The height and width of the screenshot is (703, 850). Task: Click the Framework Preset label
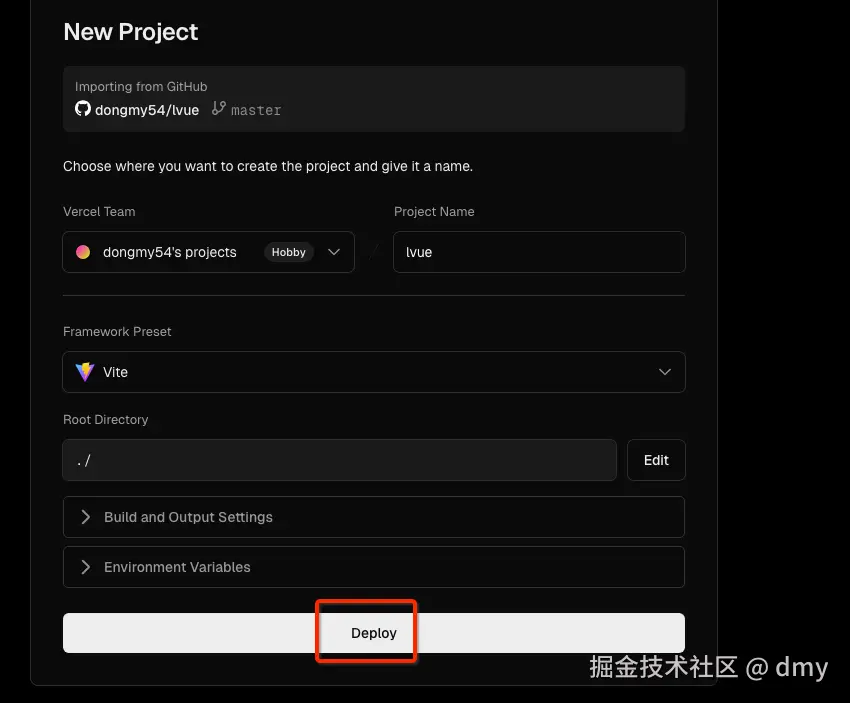tap(117, 332)
